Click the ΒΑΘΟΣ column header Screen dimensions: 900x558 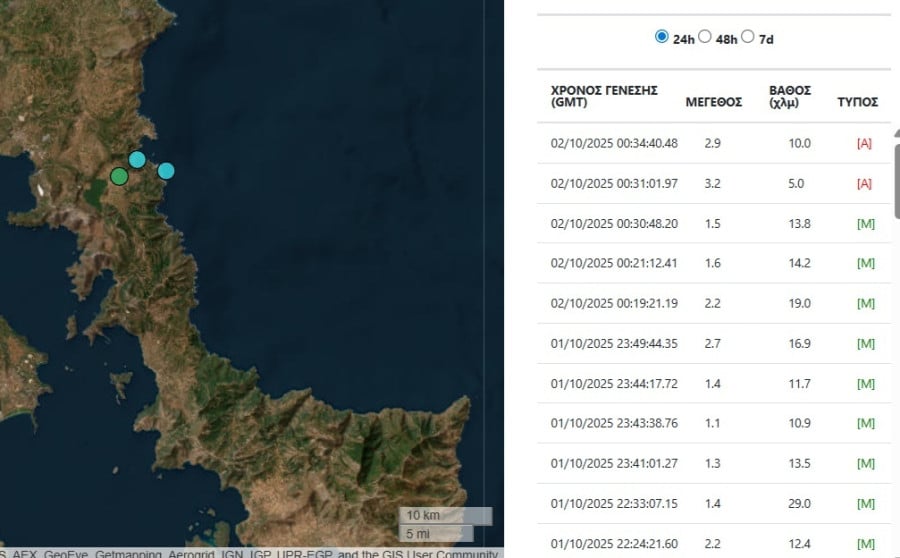(790, 96)
